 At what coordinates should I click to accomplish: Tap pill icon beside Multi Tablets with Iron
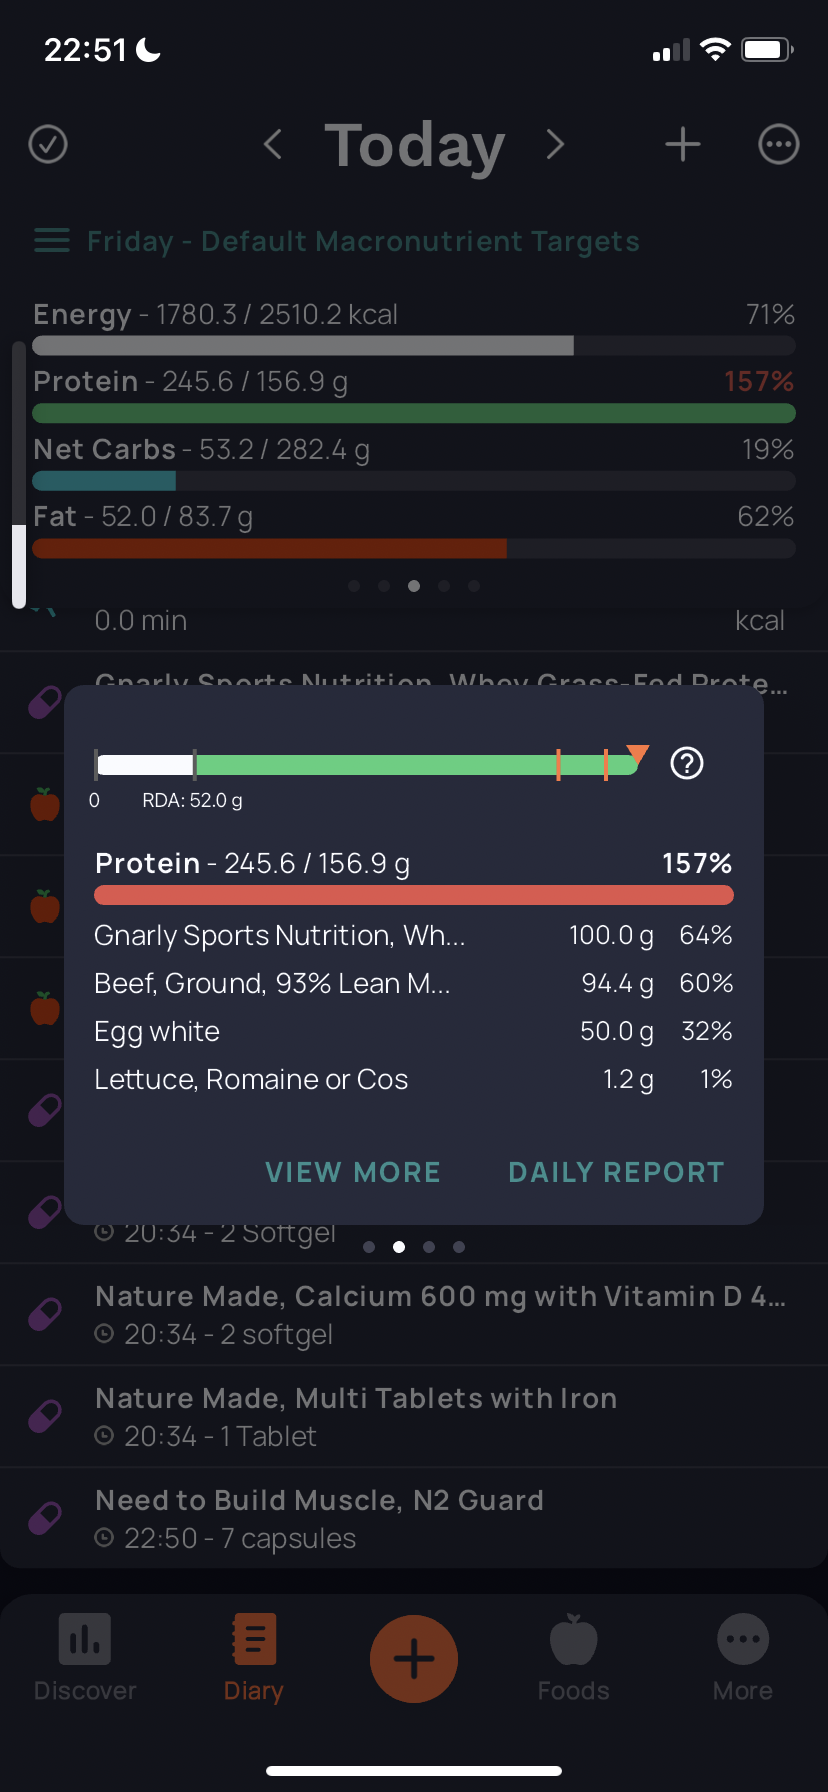pyautogui.click(x=45, y=1415)
